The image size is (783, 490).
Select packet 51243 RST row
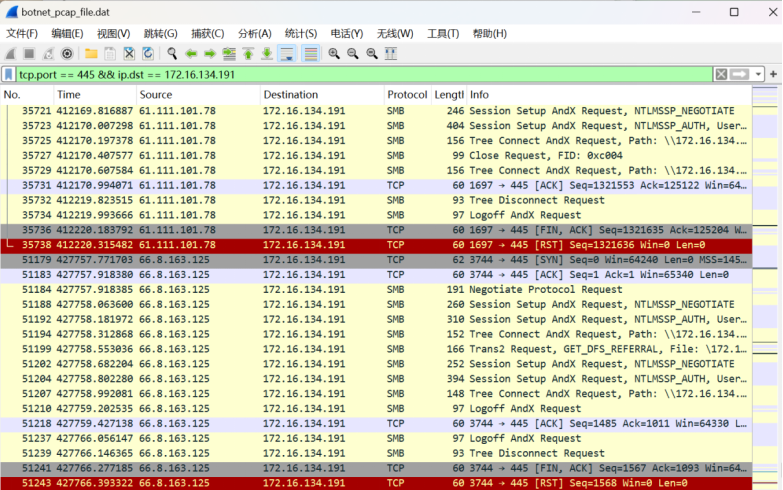[376, 483]
